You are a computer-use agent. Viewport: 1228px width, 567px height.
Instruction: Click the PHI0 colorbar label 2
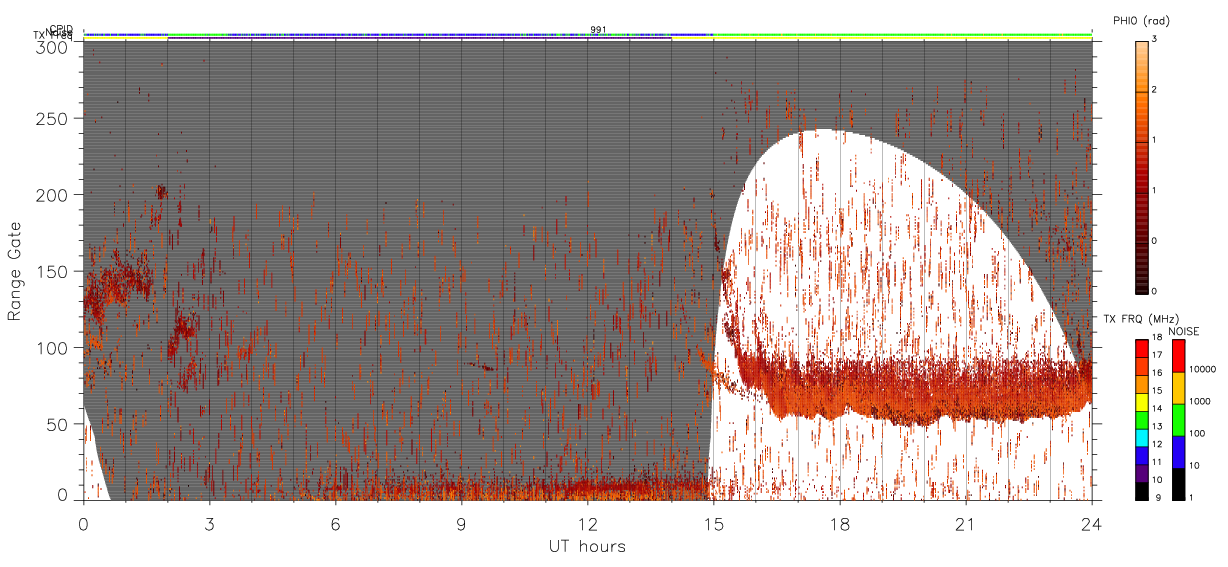1156,90
